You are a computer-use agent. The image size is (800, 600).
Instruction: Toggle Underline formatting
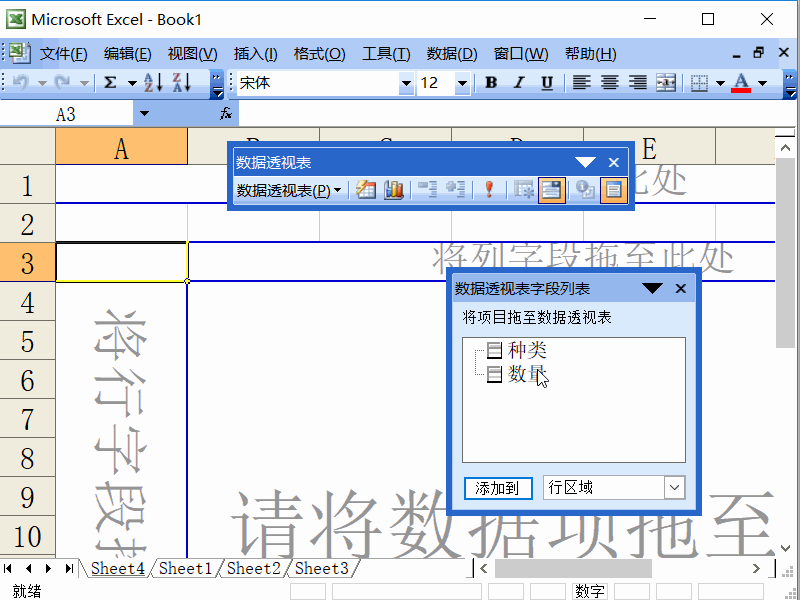547,82
